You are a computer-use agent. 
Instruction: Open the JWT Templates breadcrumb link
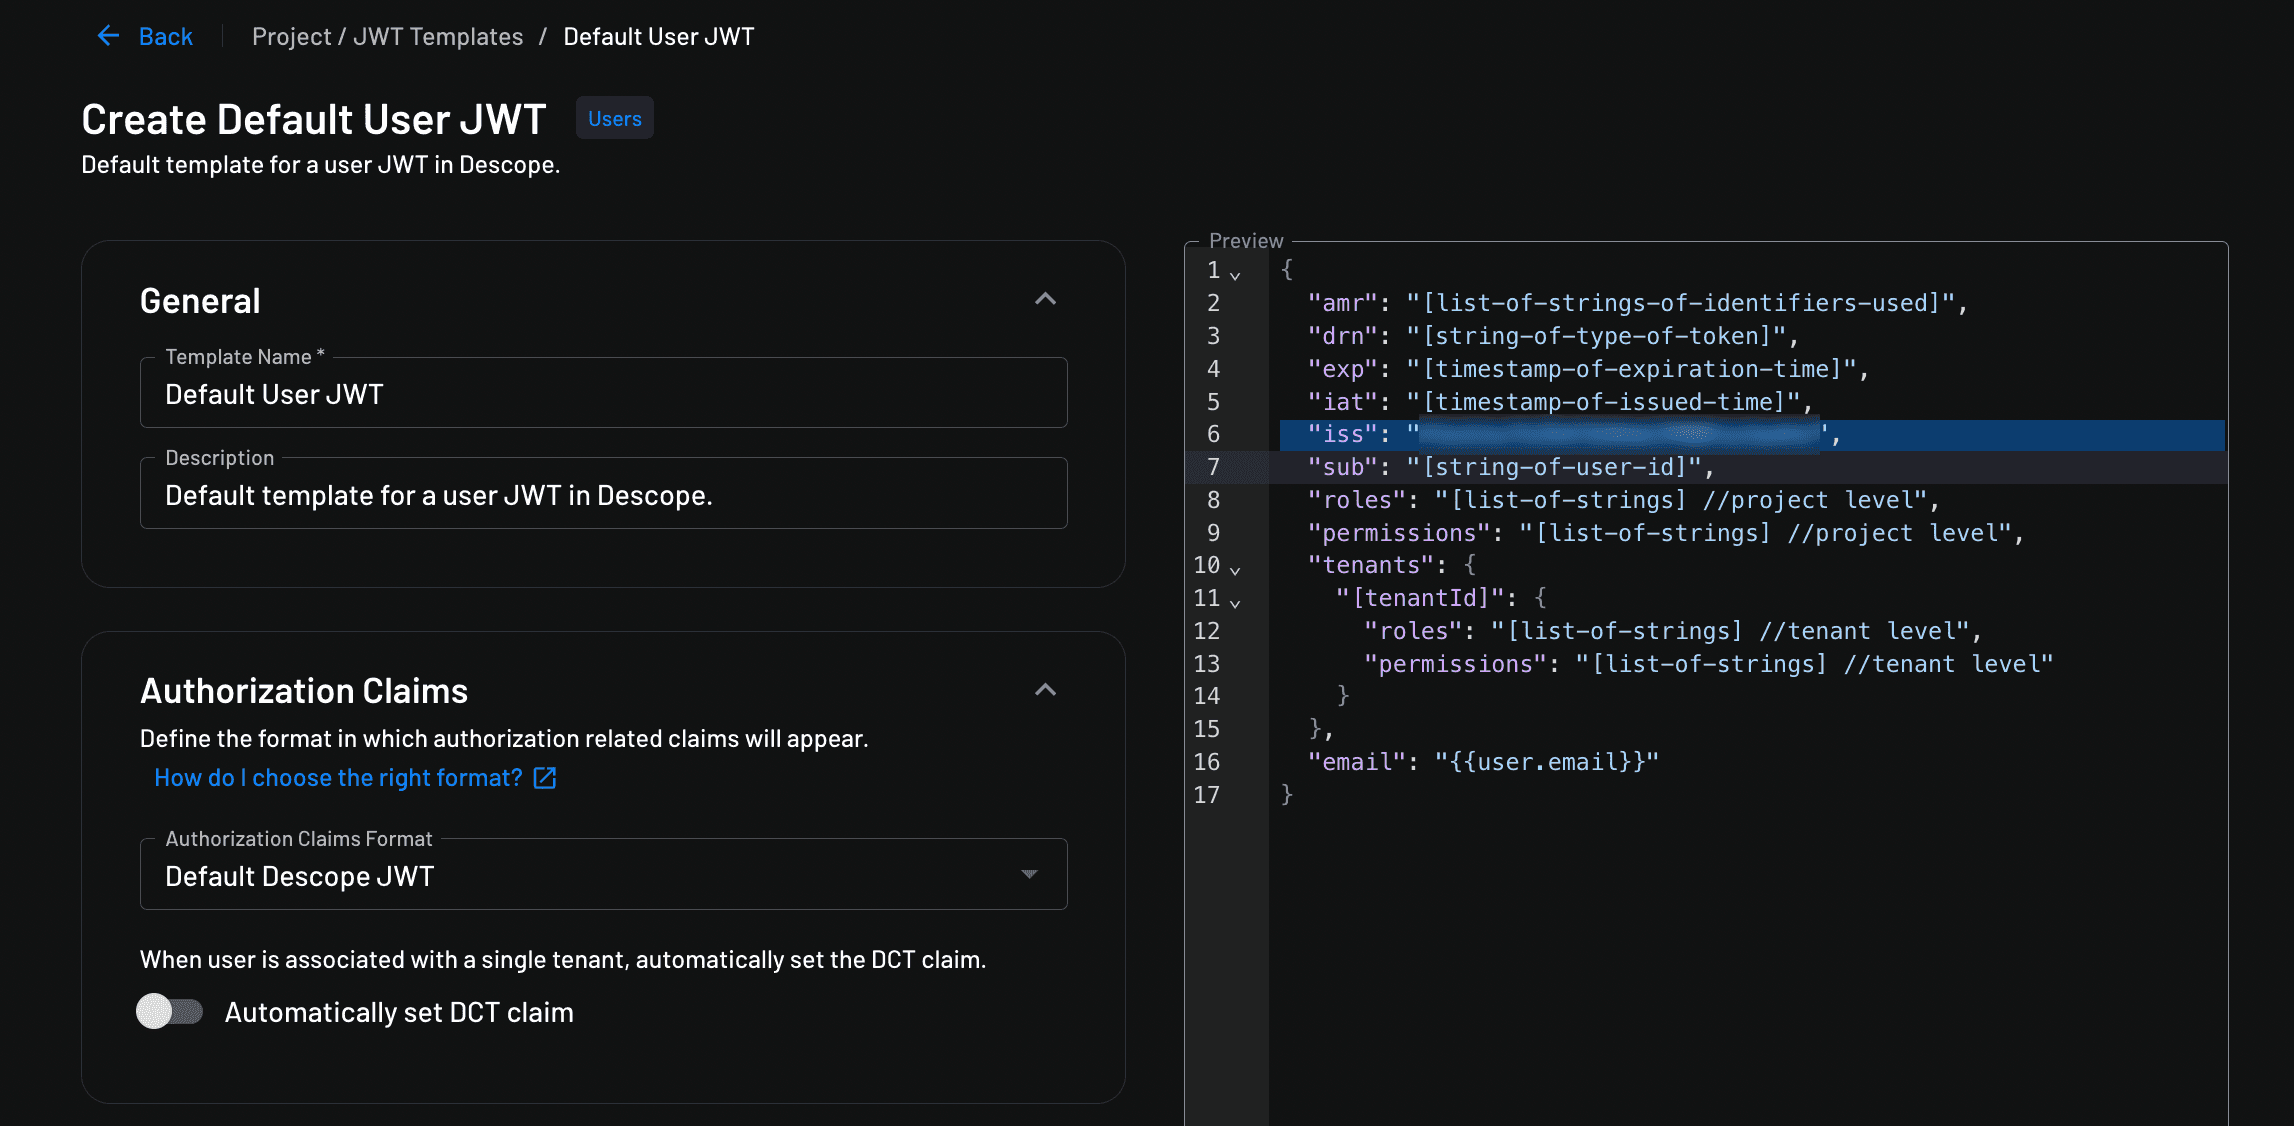tap(438, 36)
